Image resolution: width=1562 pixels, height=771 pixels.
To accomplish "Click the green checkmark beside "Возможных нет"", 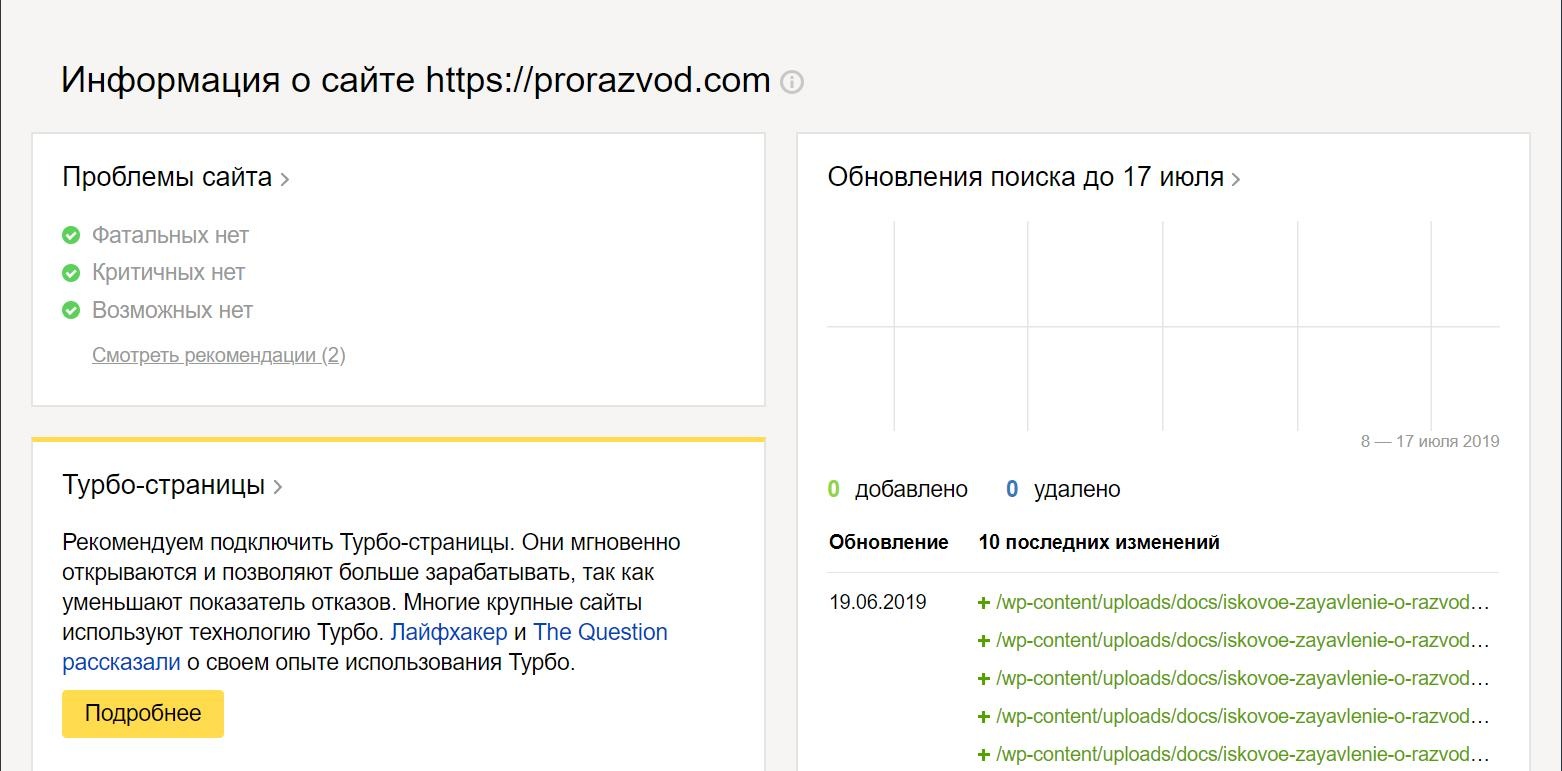I will (x=71, y=310).
